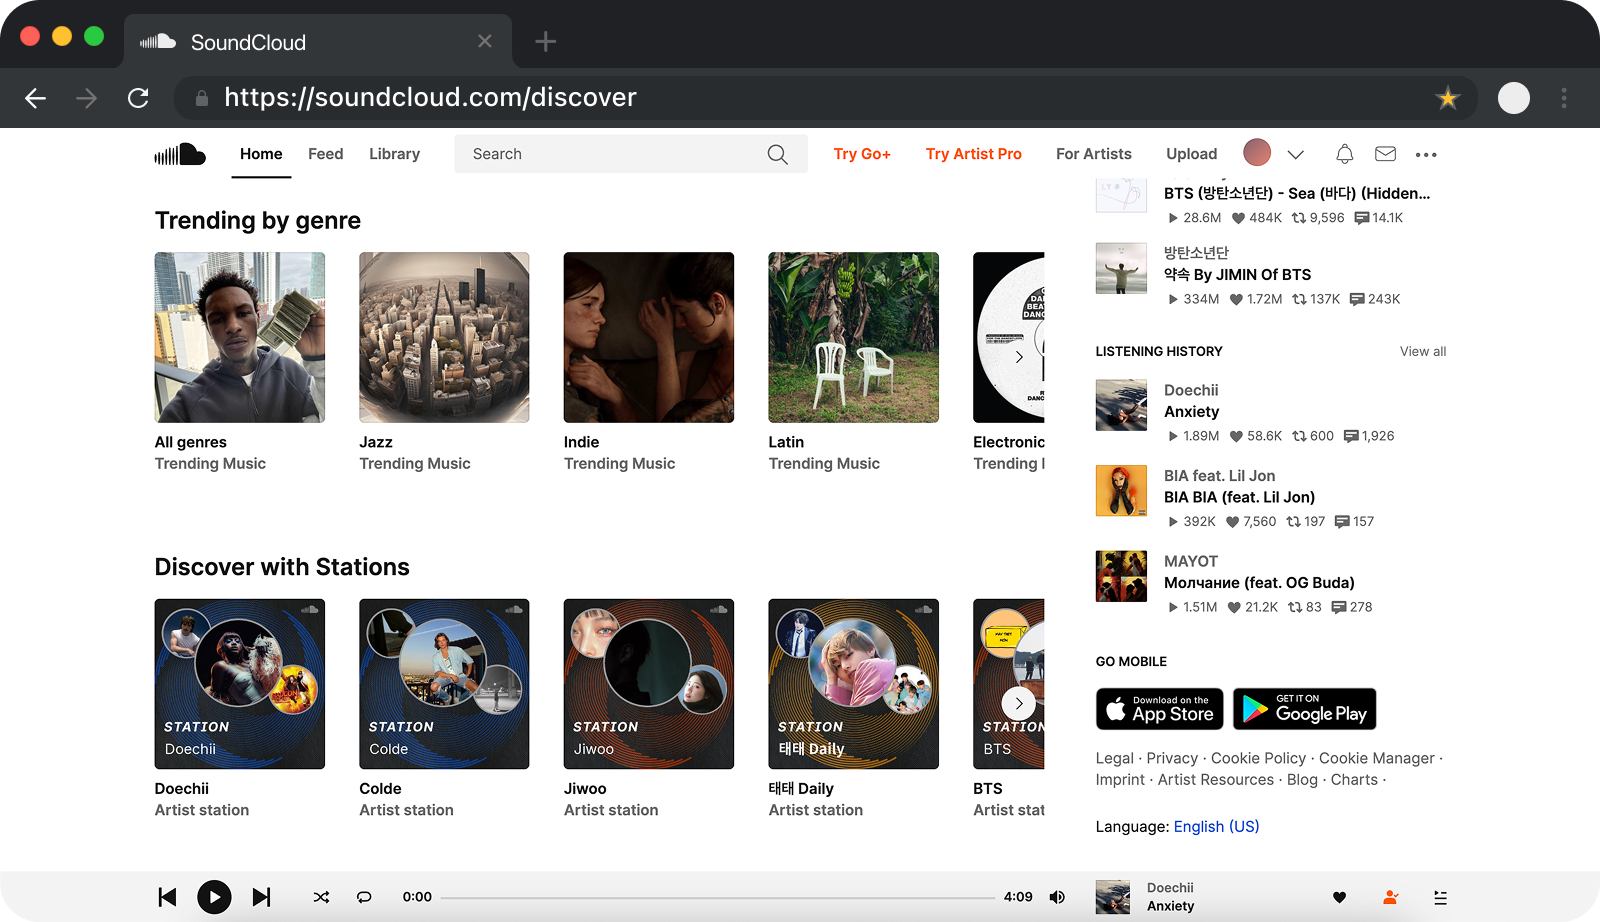
Task: Click the SoundCloud logo in the header
Action: tap(180, 154)
